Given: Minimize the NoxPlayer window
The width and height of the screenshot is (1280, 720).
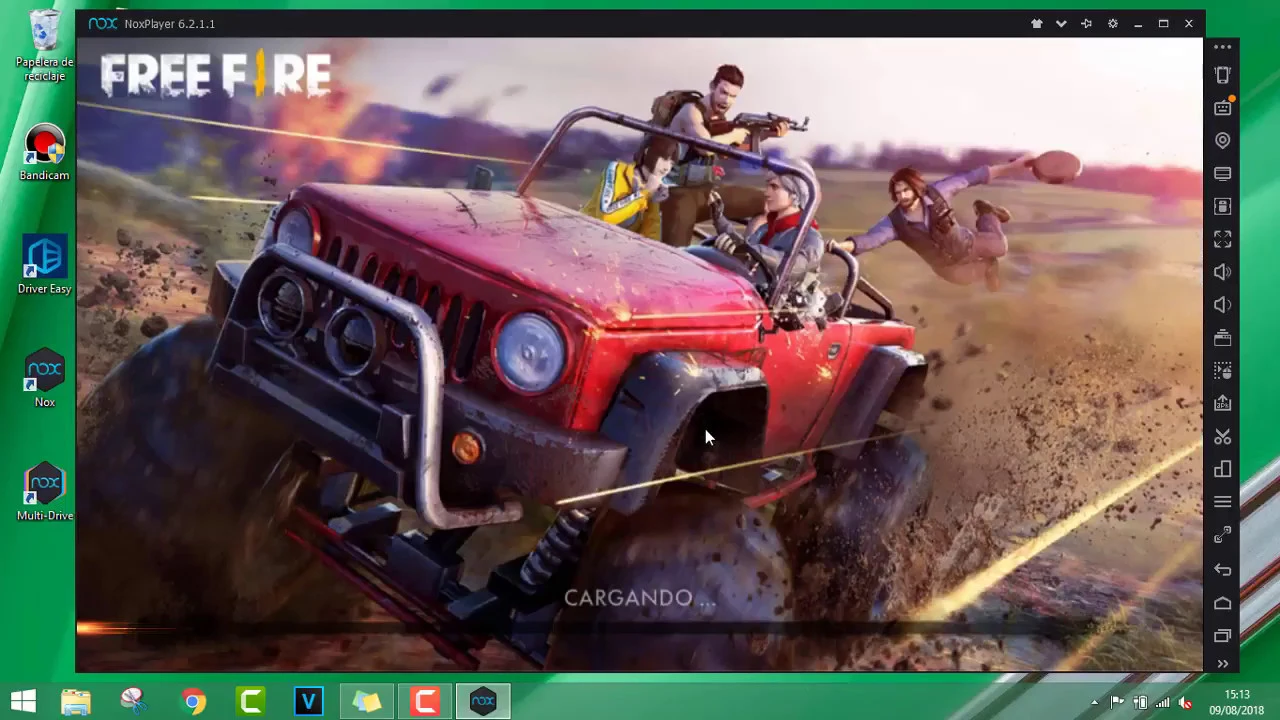Looking at the screenshot, I should (1138, 24).
